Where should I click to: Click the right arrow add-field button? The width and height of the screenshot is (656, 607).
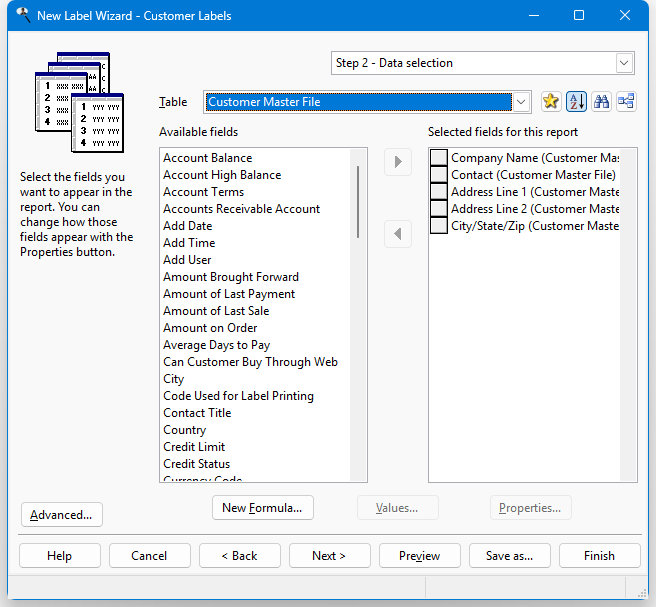[398, 162]
